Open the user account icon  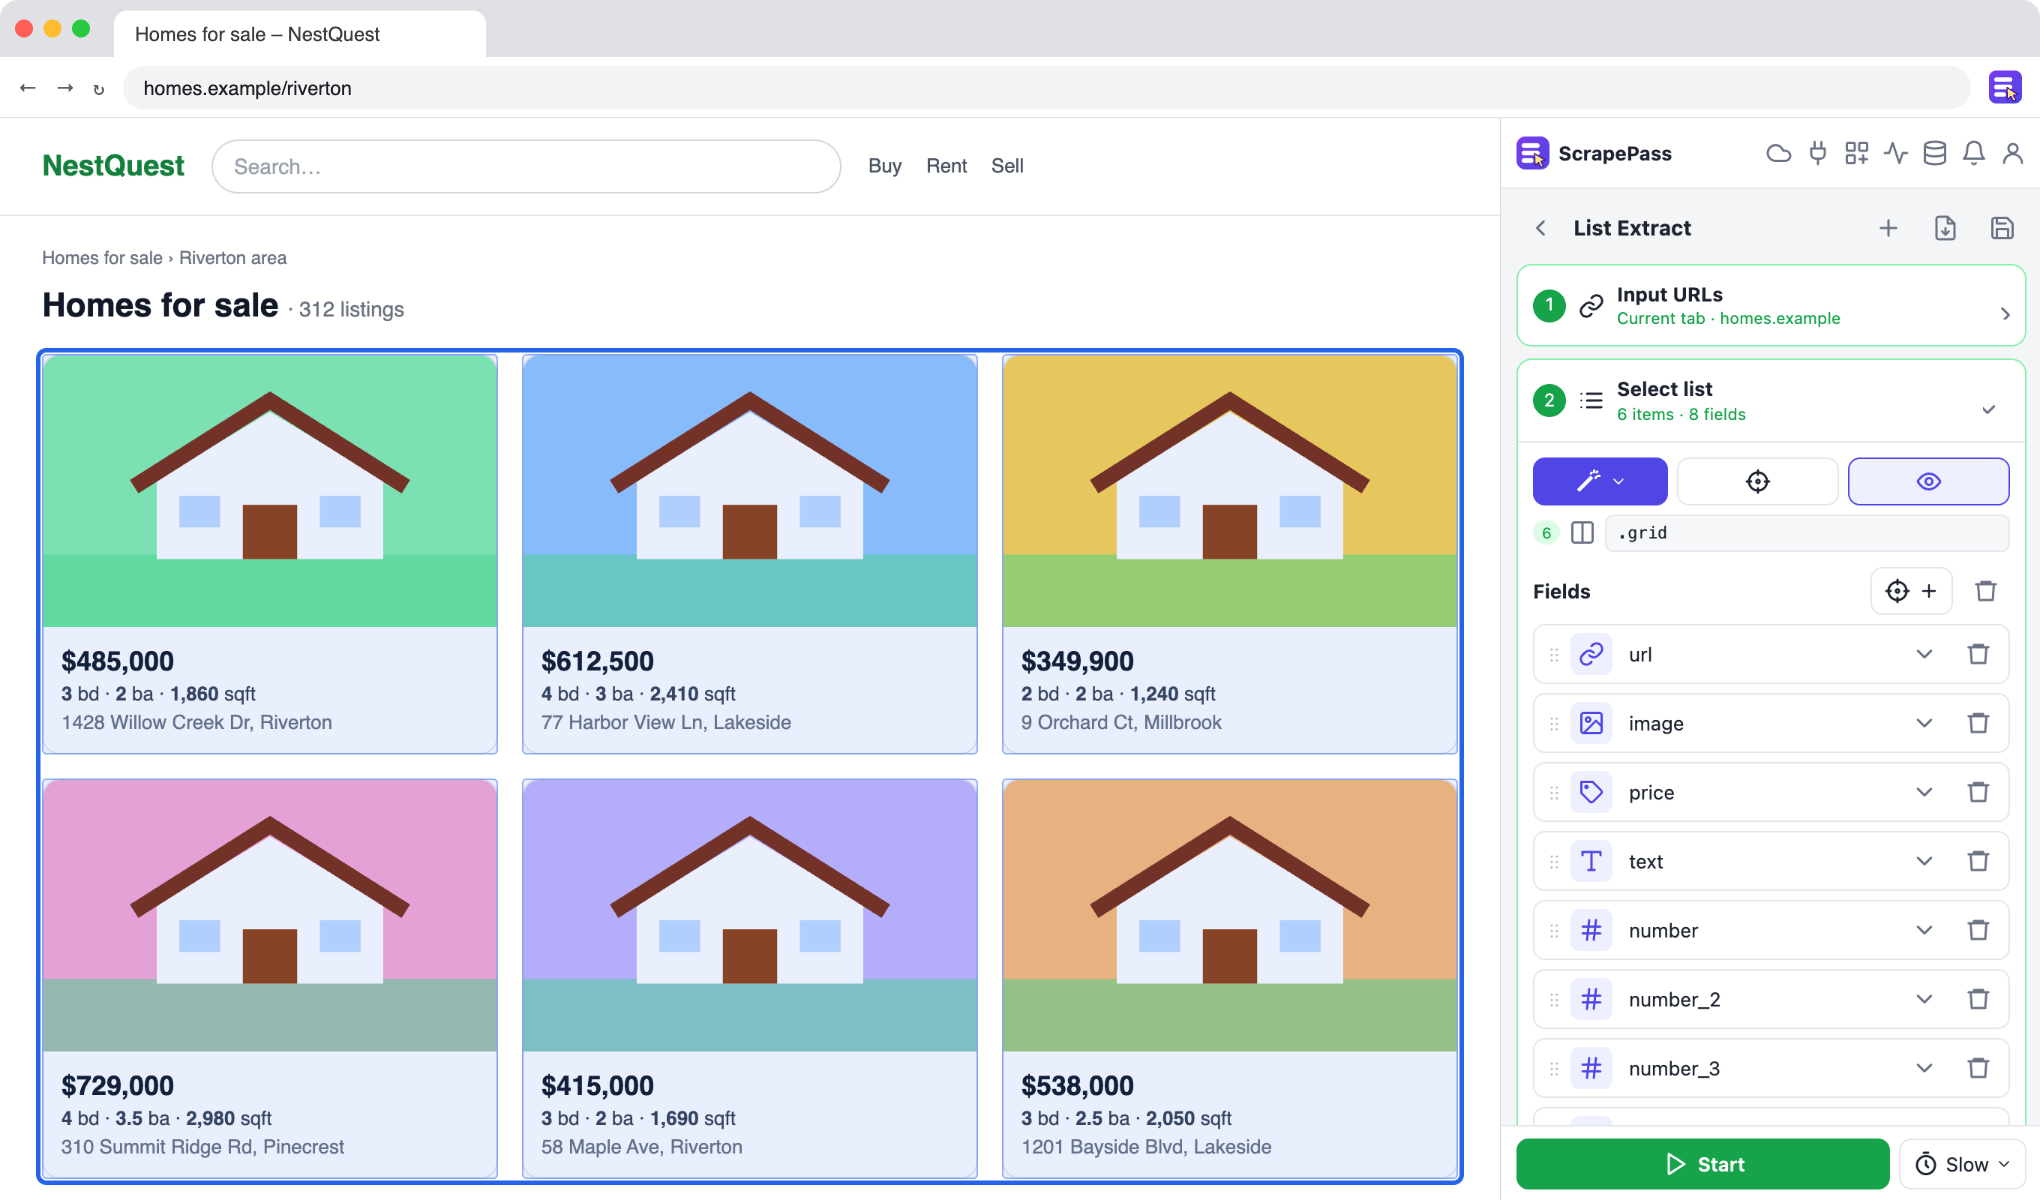[x=2013, y=153]
